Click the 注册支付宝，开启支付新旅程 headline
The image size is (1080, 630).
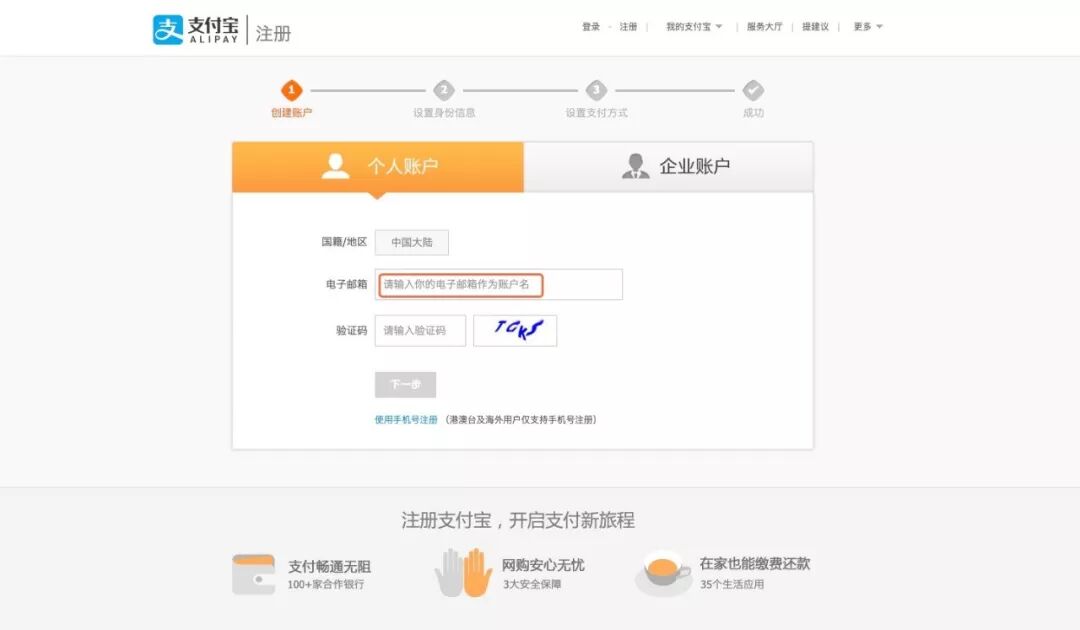(x=518, y=521)
